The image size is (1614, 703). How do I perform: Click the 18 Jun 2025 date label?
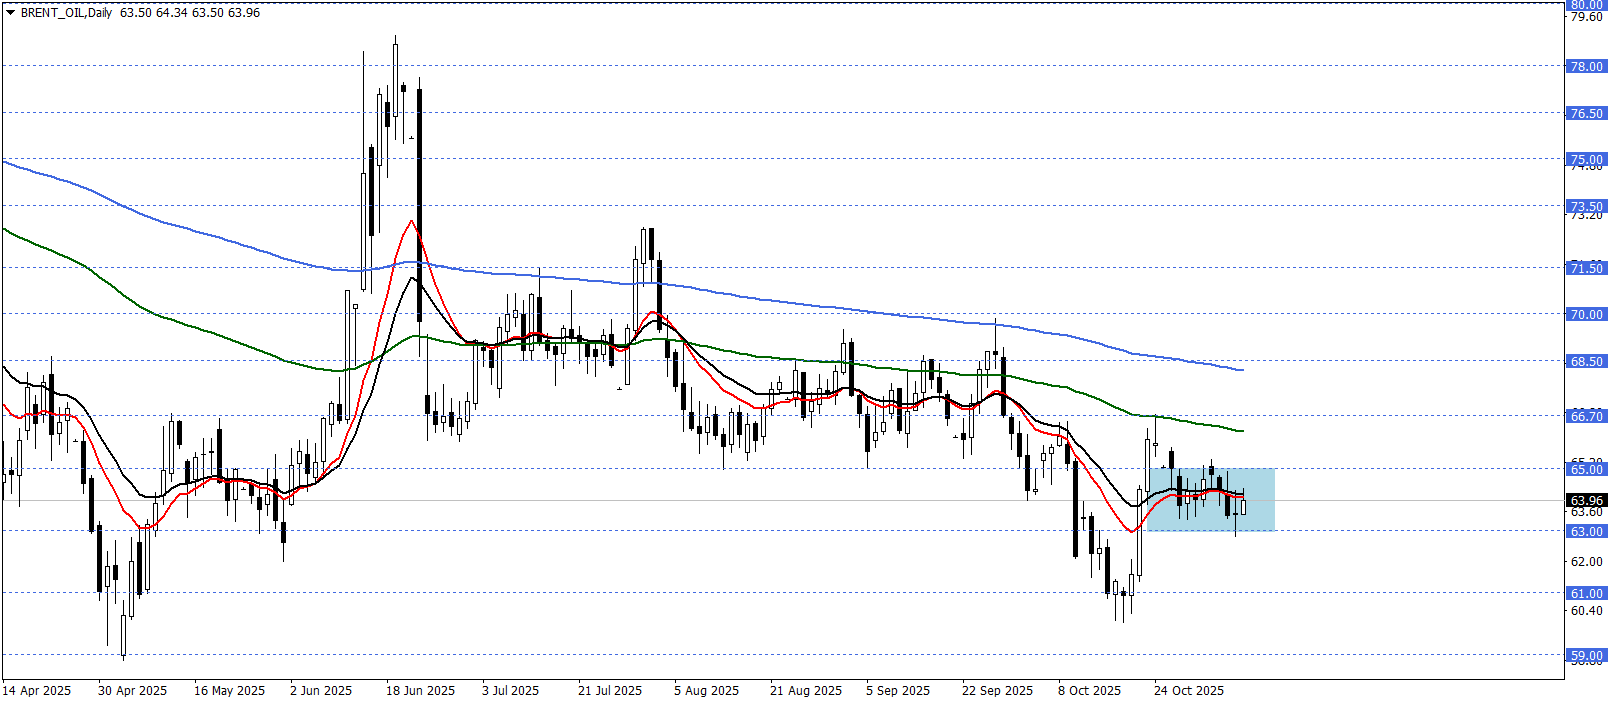(420, 690)
